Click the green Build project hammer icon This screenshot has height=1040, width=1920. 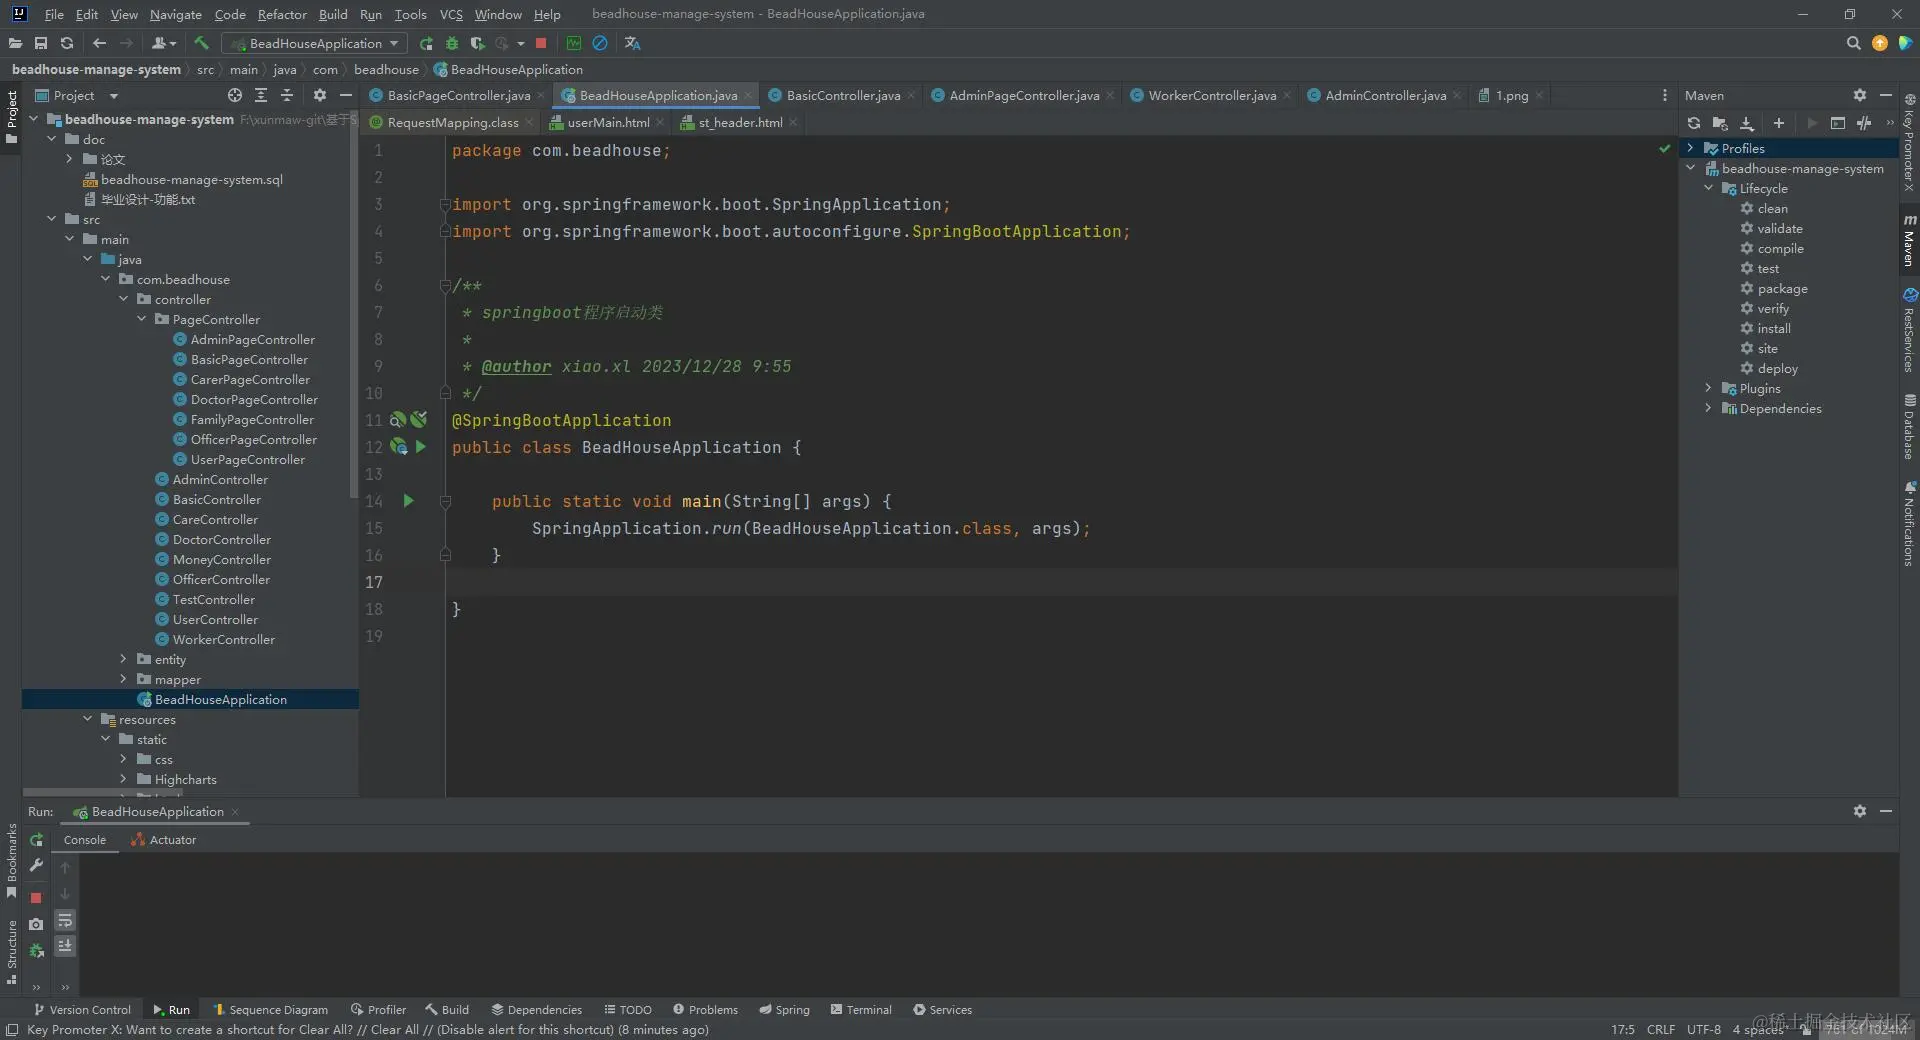coord(202,43)
